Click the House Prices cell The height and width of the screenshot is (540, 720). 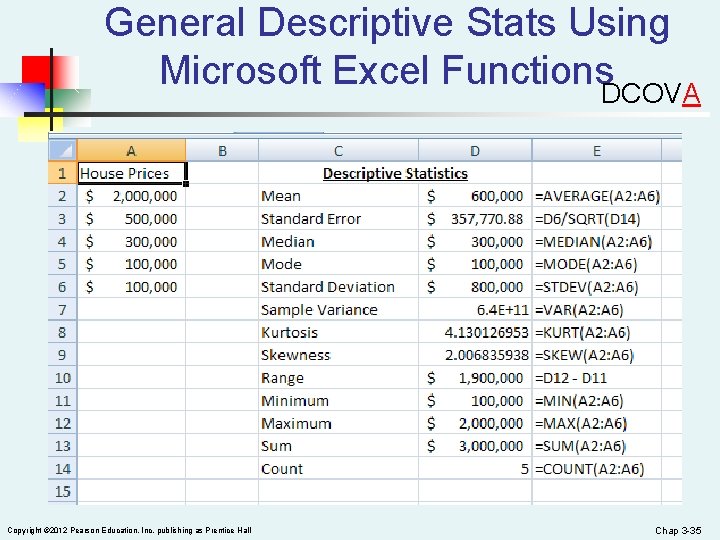[132, 173]
